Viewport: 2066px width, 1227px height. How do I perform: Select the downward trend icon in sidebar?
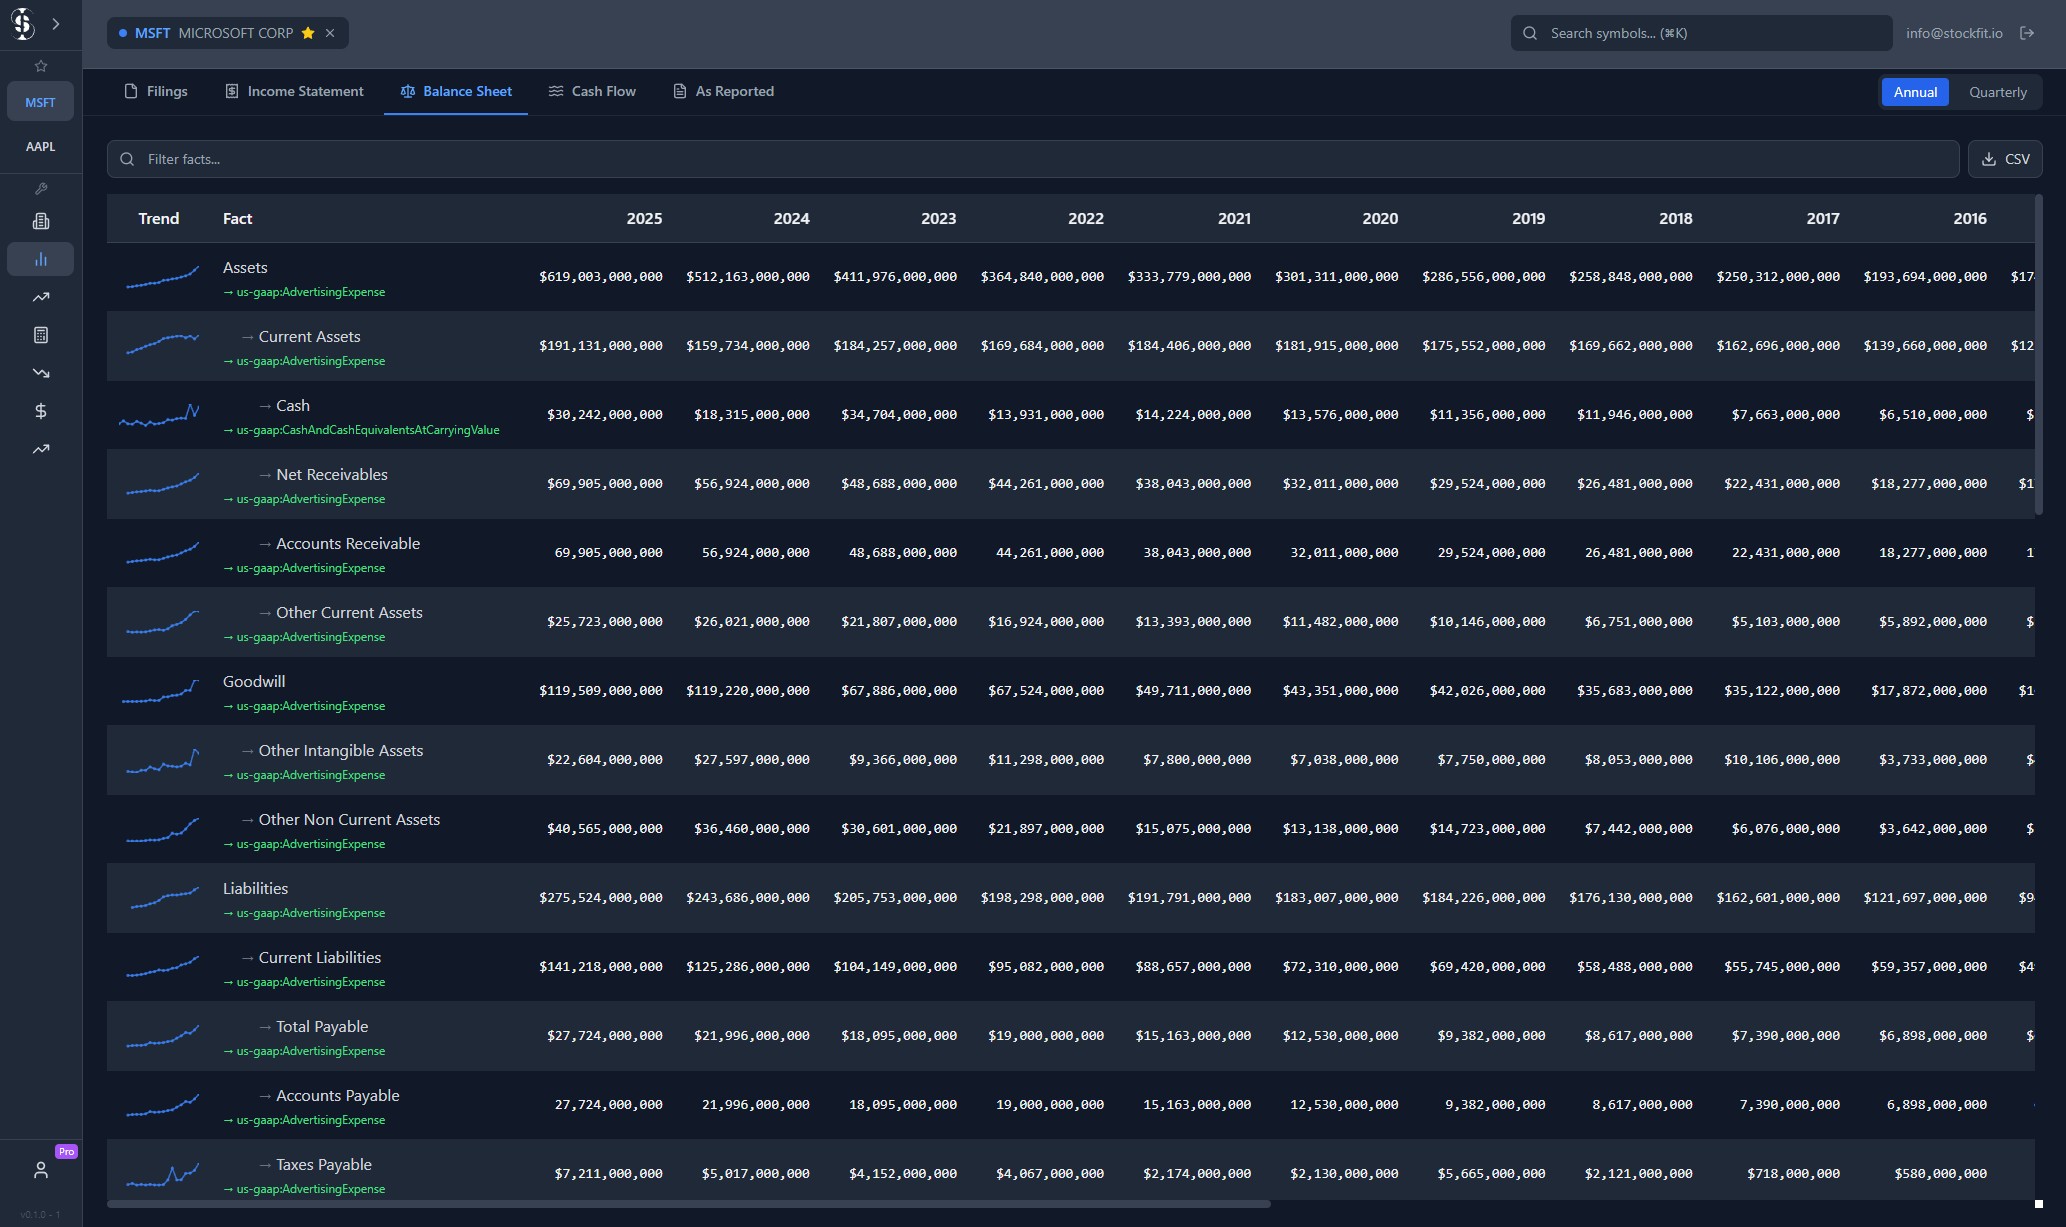pos(41,373)
